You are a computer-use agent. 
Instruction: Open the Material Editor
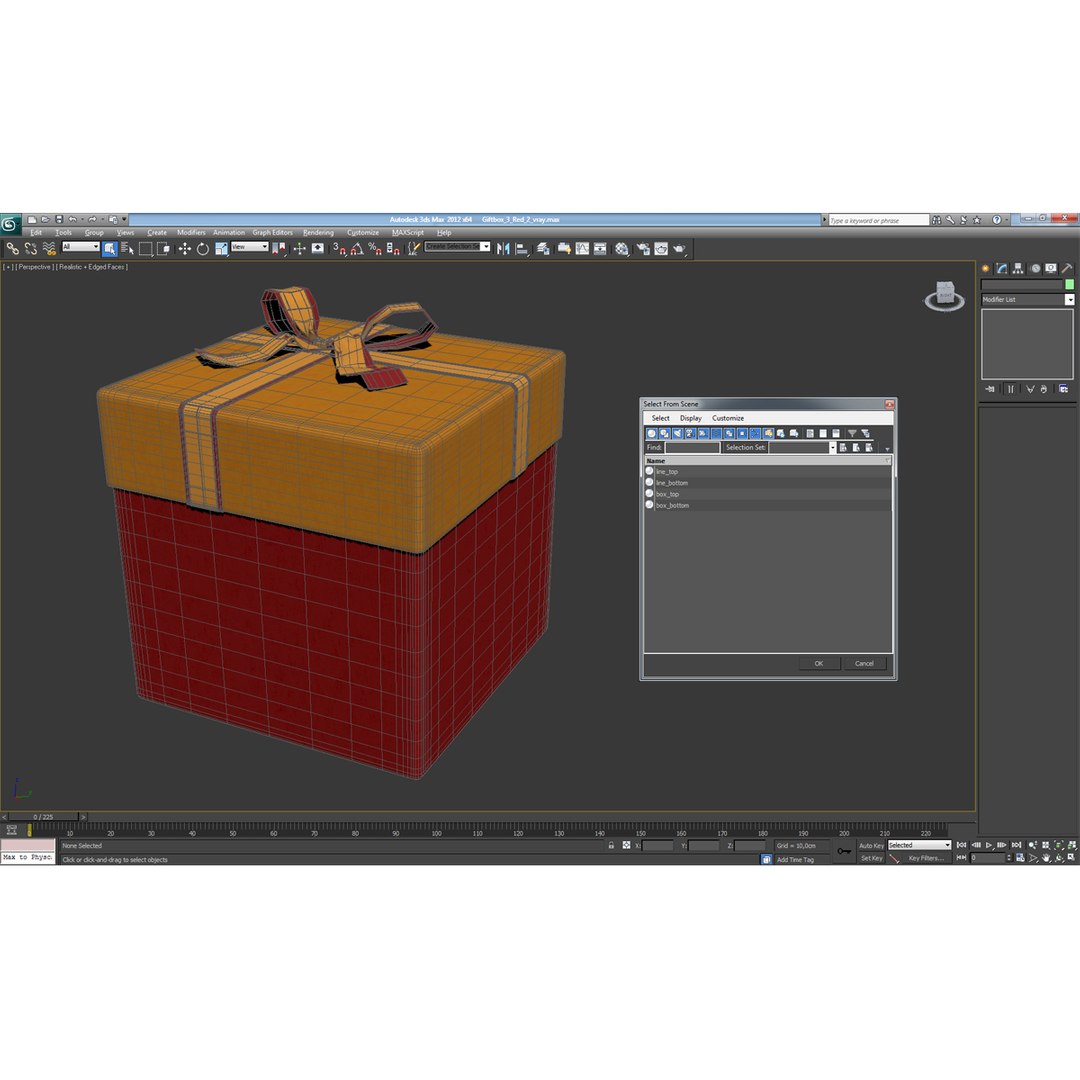tap(622, 249)
